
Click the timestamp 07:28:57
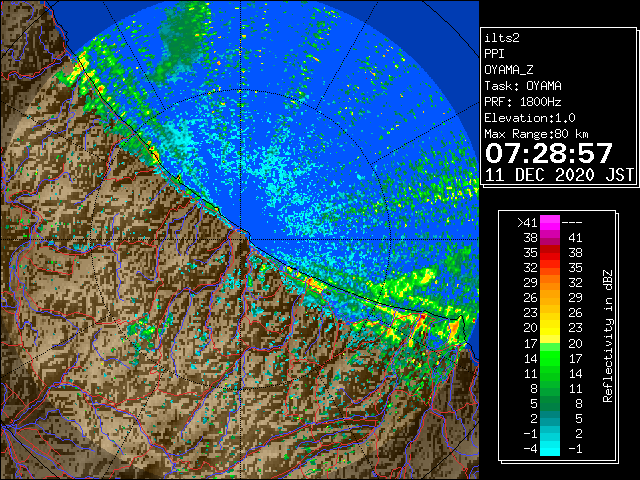549,153
